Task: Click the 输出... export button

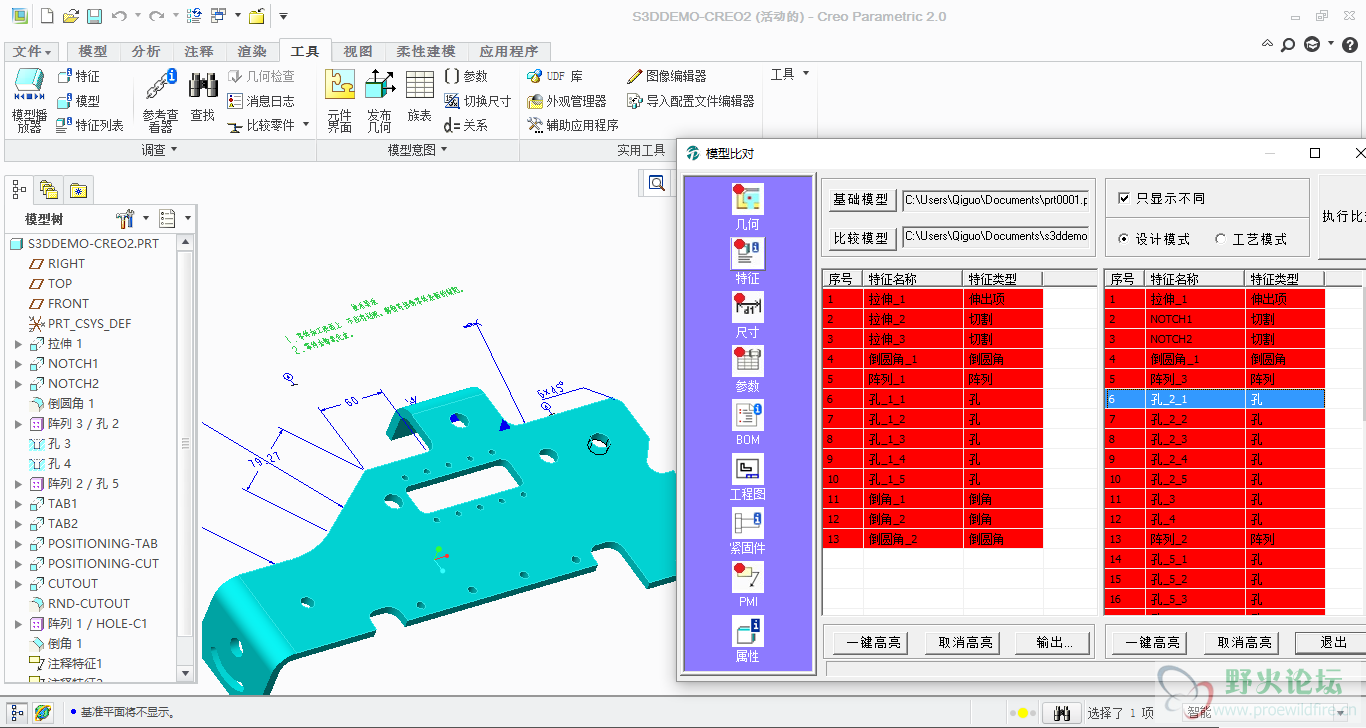Action: (1054, 642)
